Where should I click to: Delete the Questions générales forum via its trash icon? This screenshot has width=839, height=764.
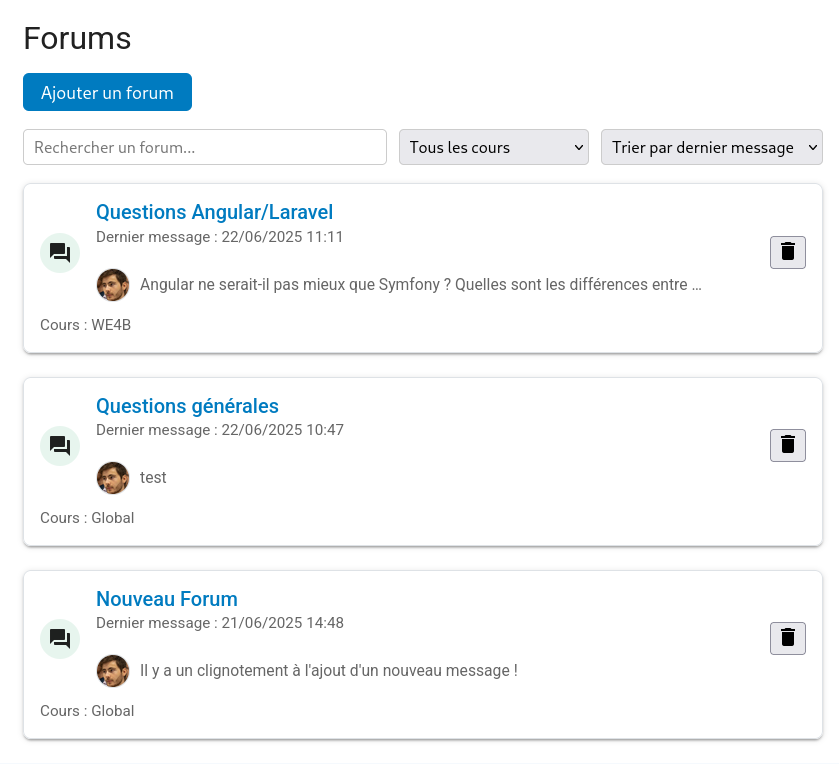tap(787, 445)
